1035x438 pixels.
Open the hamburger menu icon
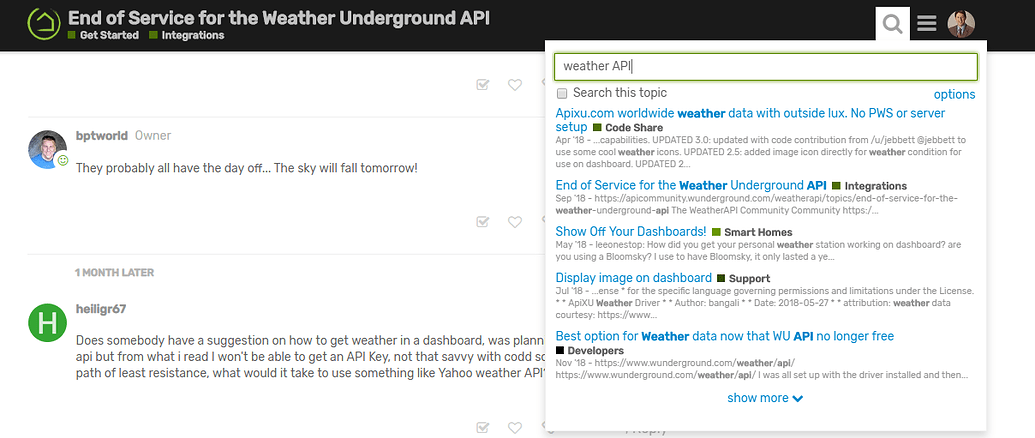click(x=927, y=25)
